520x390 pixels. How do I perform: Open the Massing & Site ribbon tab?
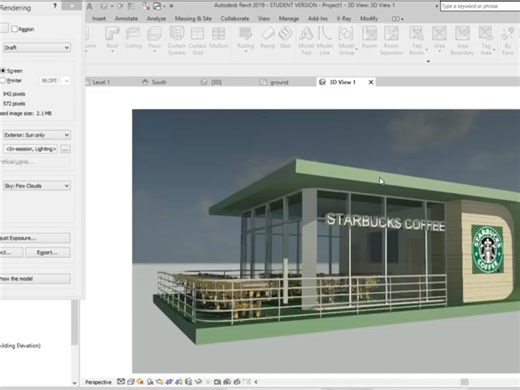193,19
